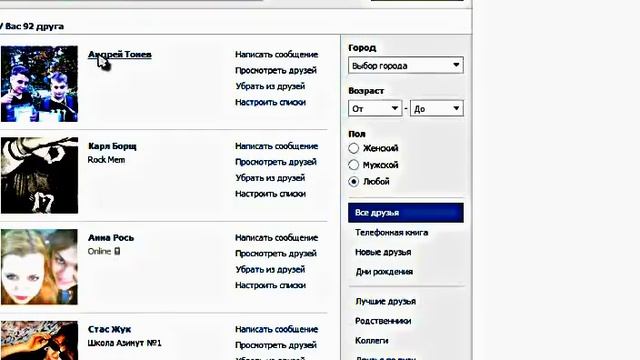
Task: Select Все друзья list
Action: click(406, 213)
